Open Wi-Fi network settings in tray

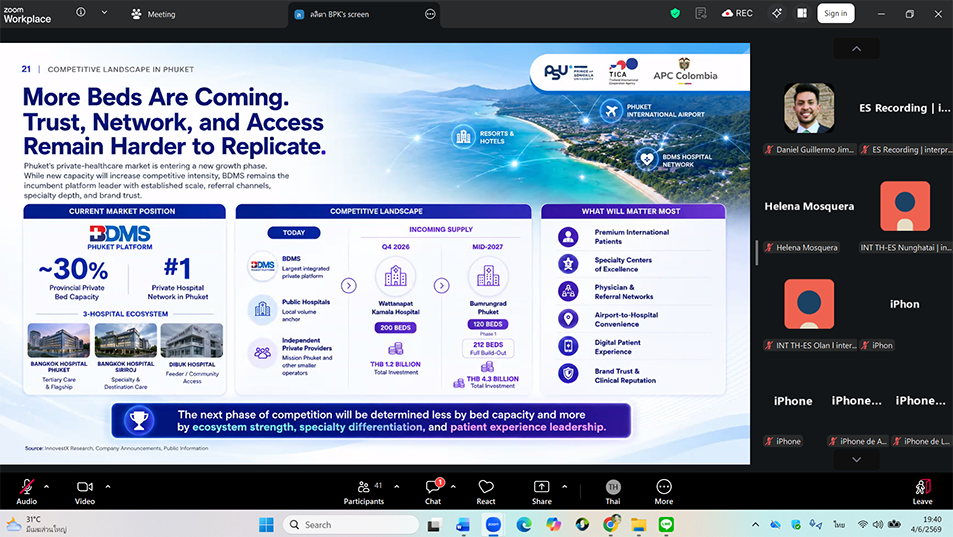tap(862, 525)
